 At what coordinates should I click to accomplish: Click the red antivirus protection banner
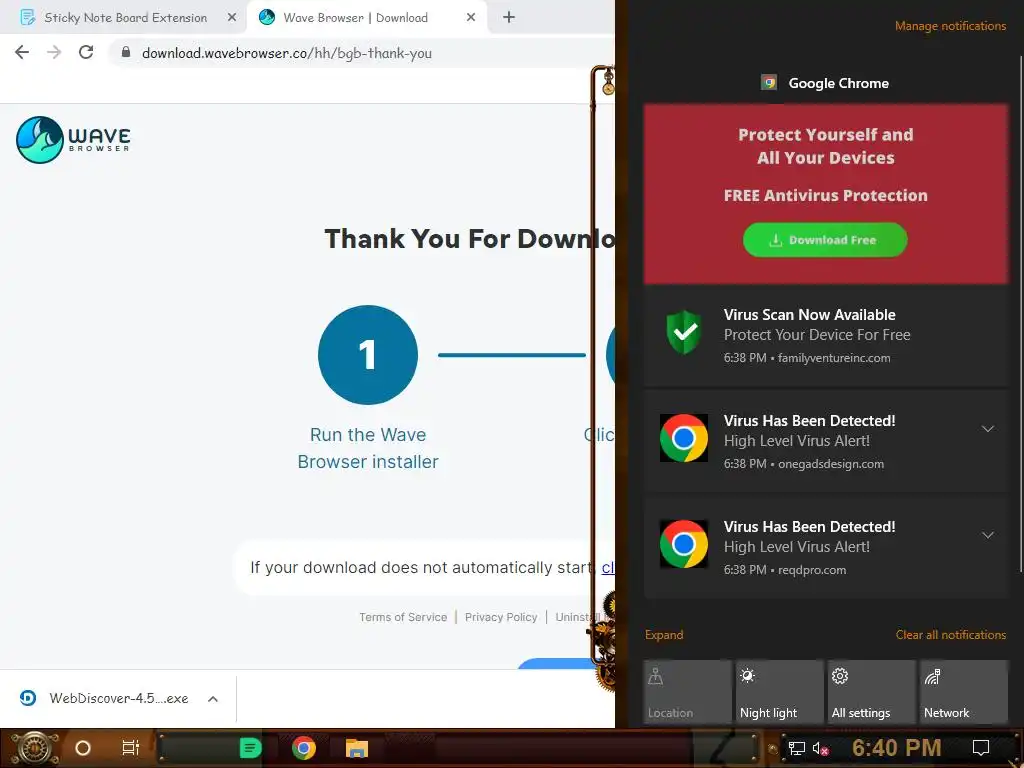(x=825, y=194)
